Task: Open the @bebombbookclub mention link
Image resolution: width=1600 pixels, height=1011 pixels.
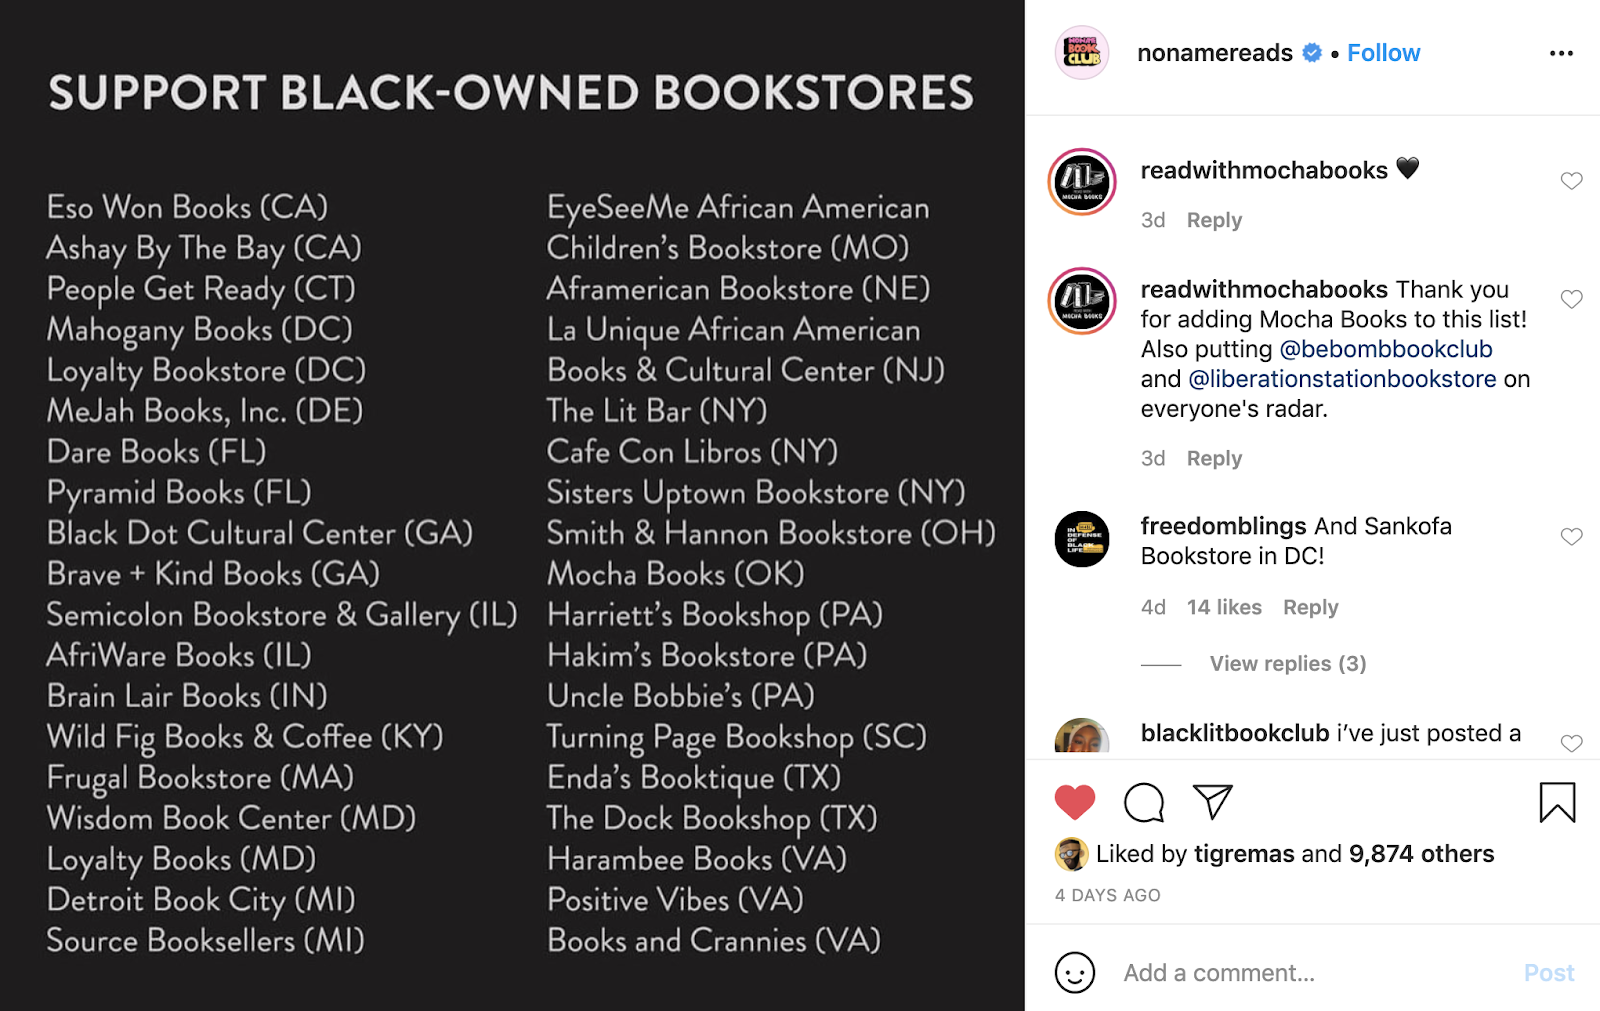Action: (1386, 349)
